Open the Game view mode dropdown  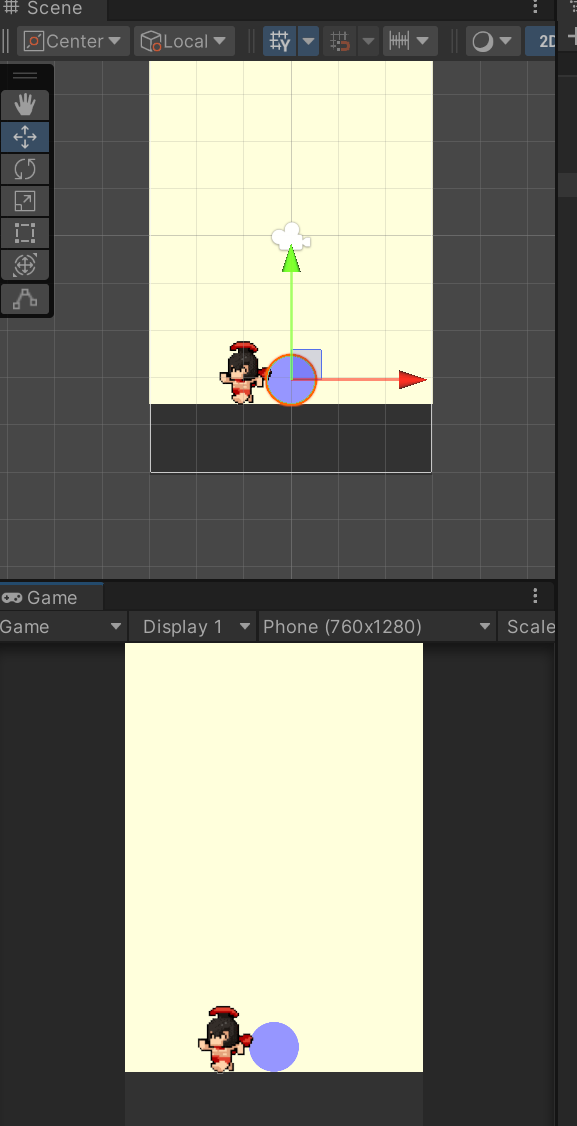63,627
